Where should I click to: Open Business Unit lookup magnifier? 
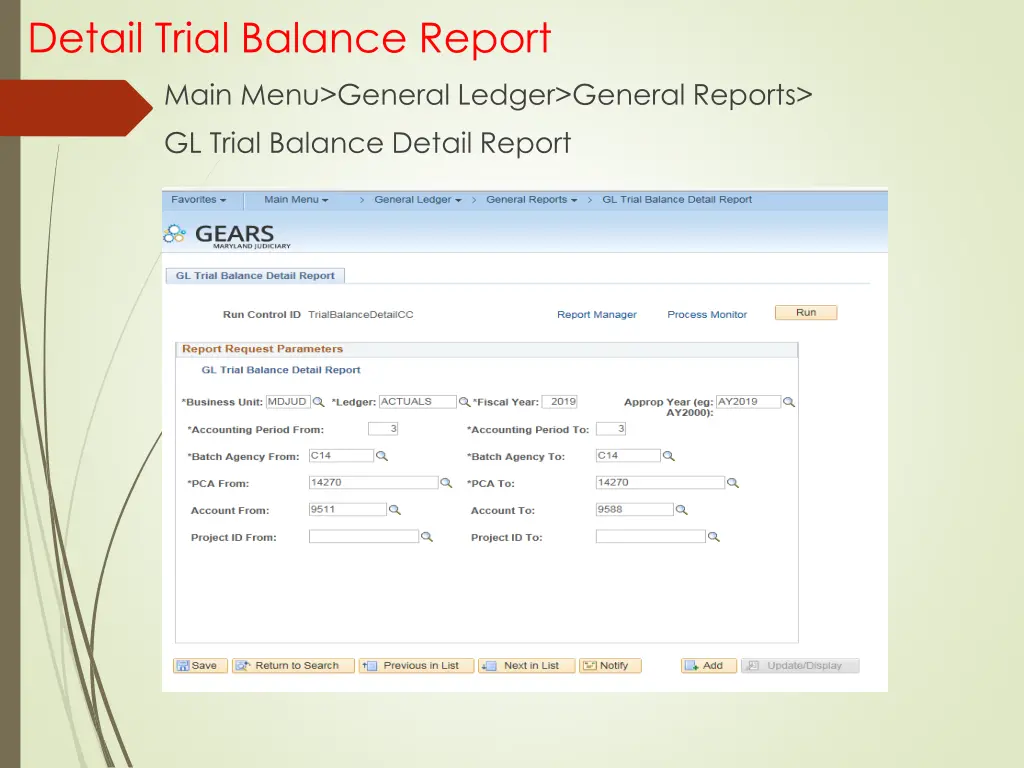pos(319,402)
